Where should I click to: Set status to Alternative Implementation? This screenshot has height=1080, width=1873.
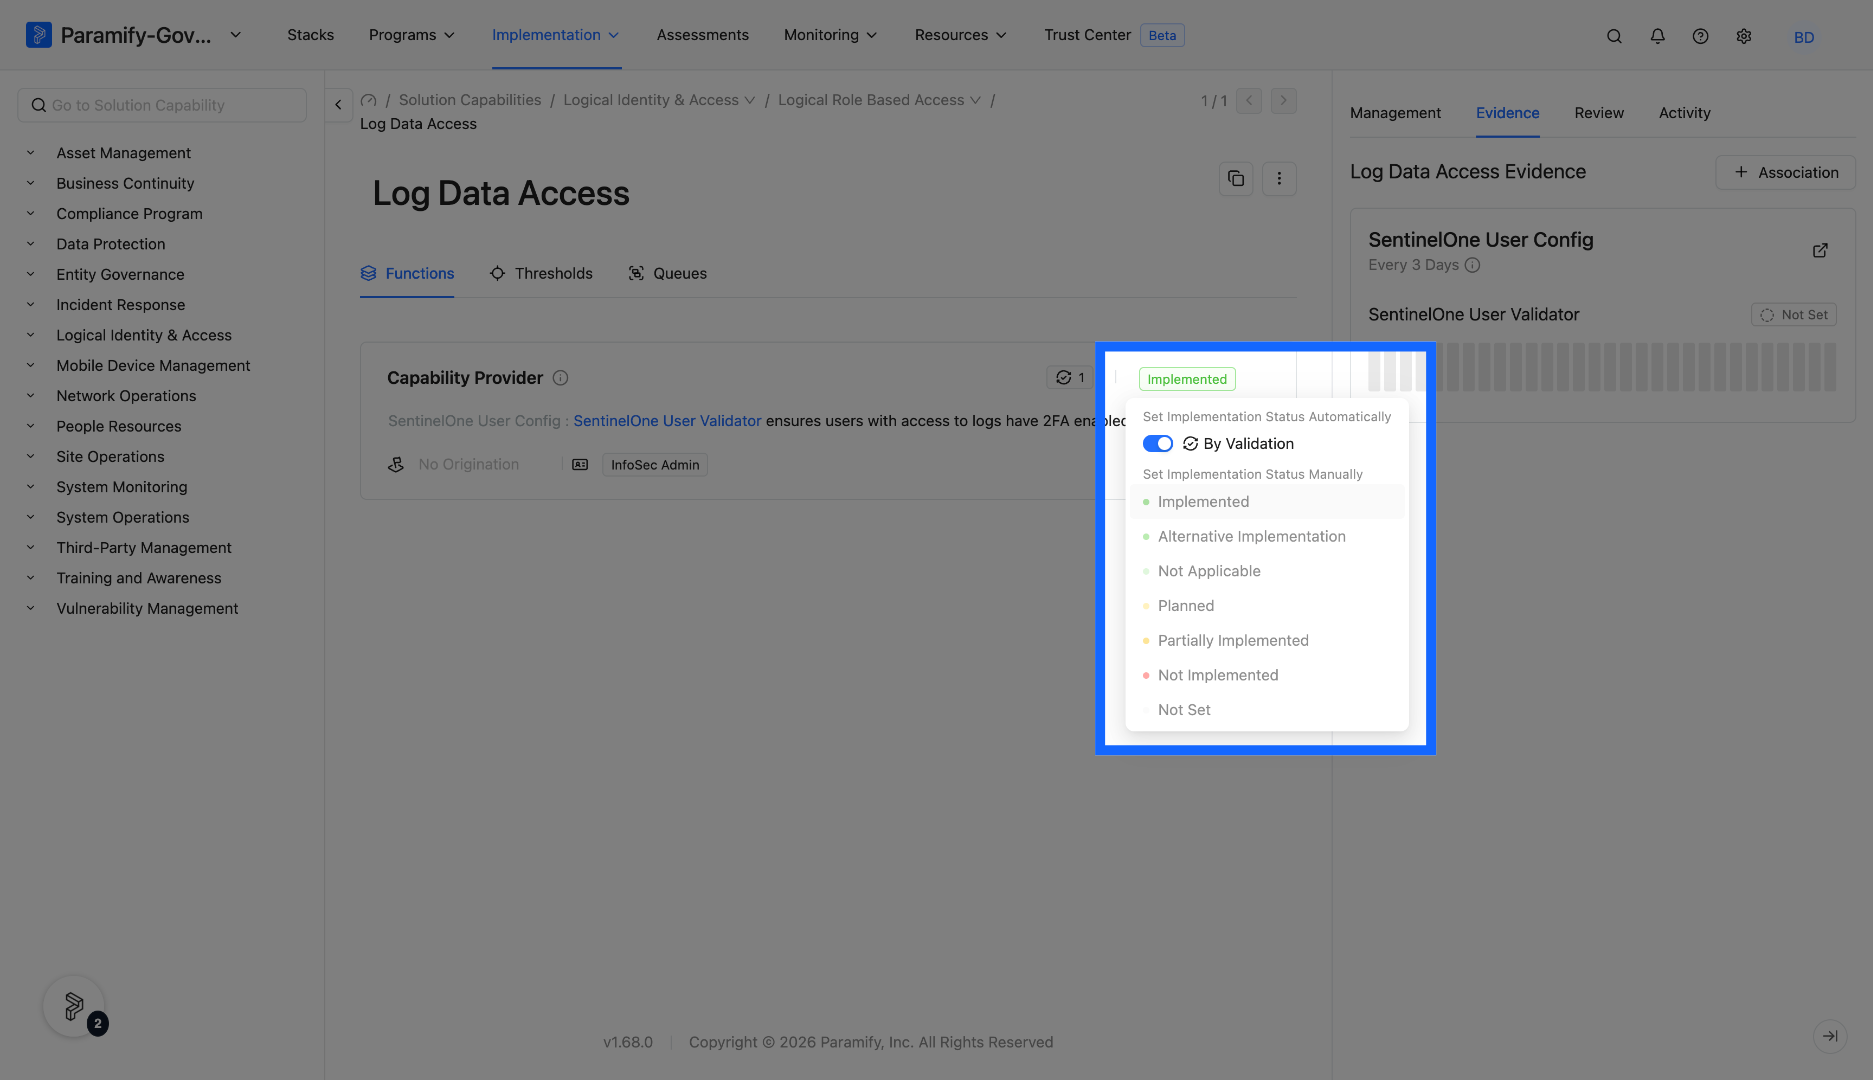[1267, 537]
